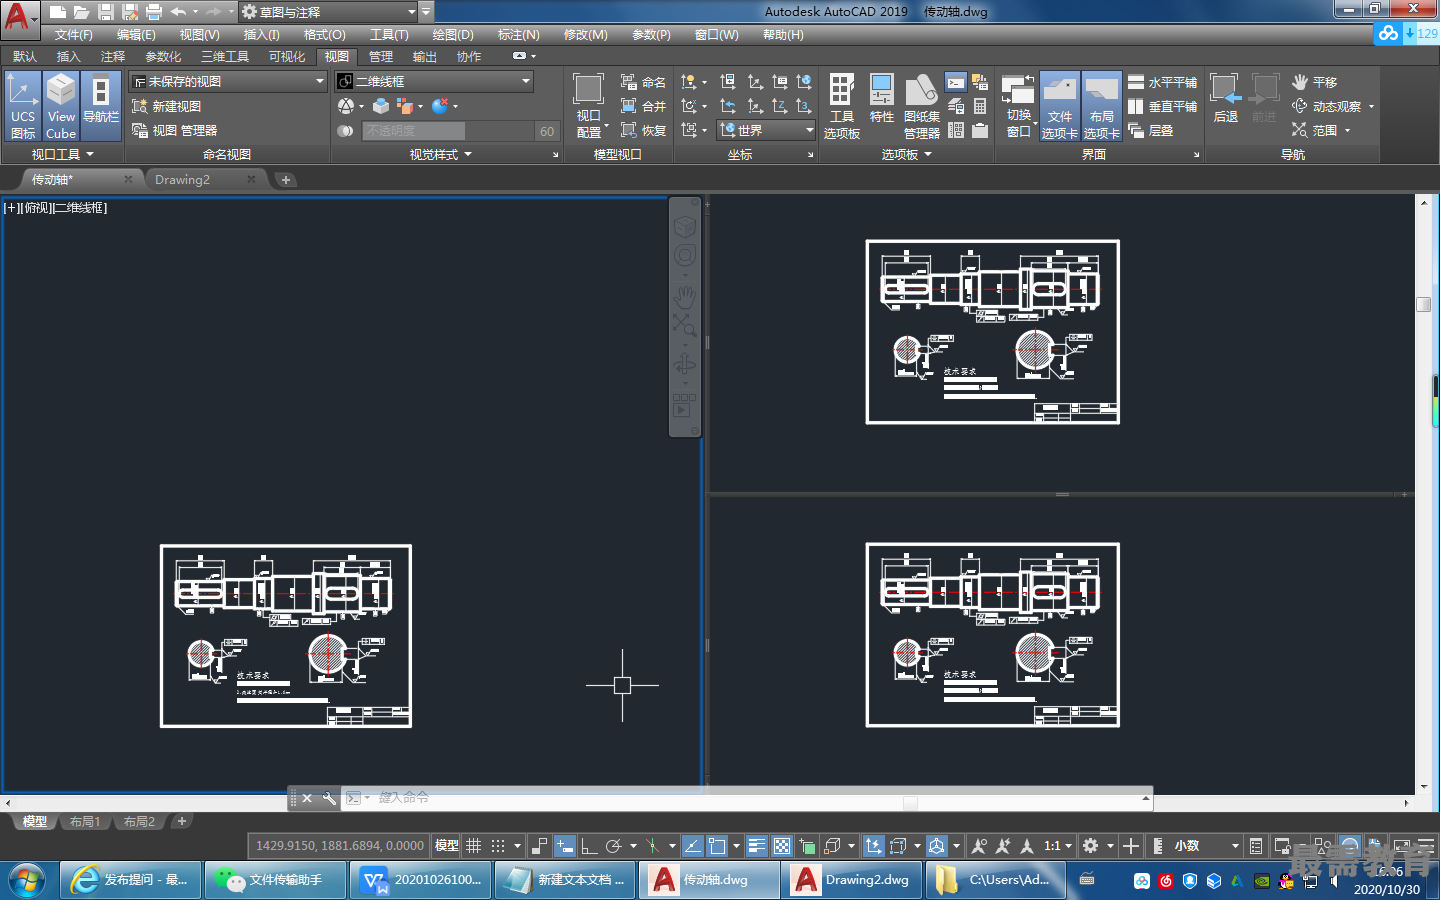Click the new drawing tab plus button
The width and height of the screenshot is (1440, 900).
[x=285, y=179]
